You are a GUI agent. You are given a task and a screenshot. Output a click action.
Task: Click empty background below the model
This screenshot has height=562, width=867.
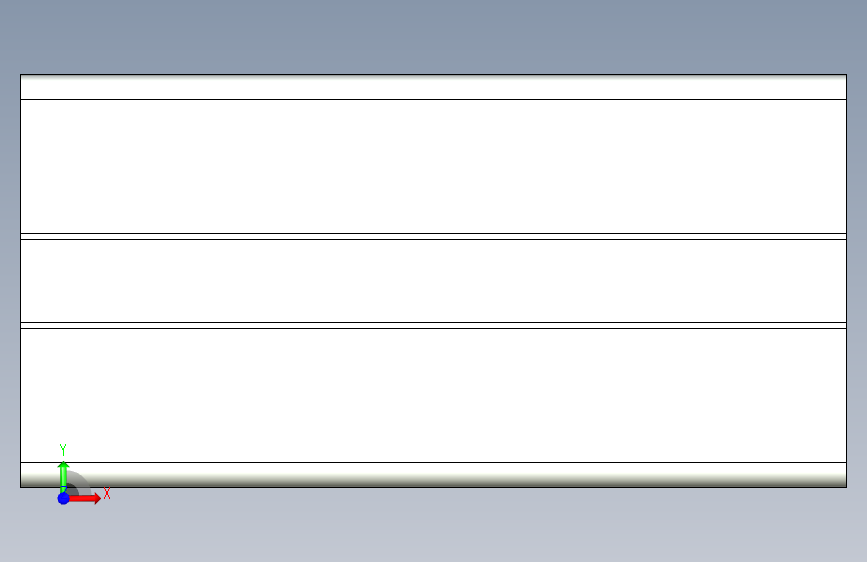(x=434, y=525)
